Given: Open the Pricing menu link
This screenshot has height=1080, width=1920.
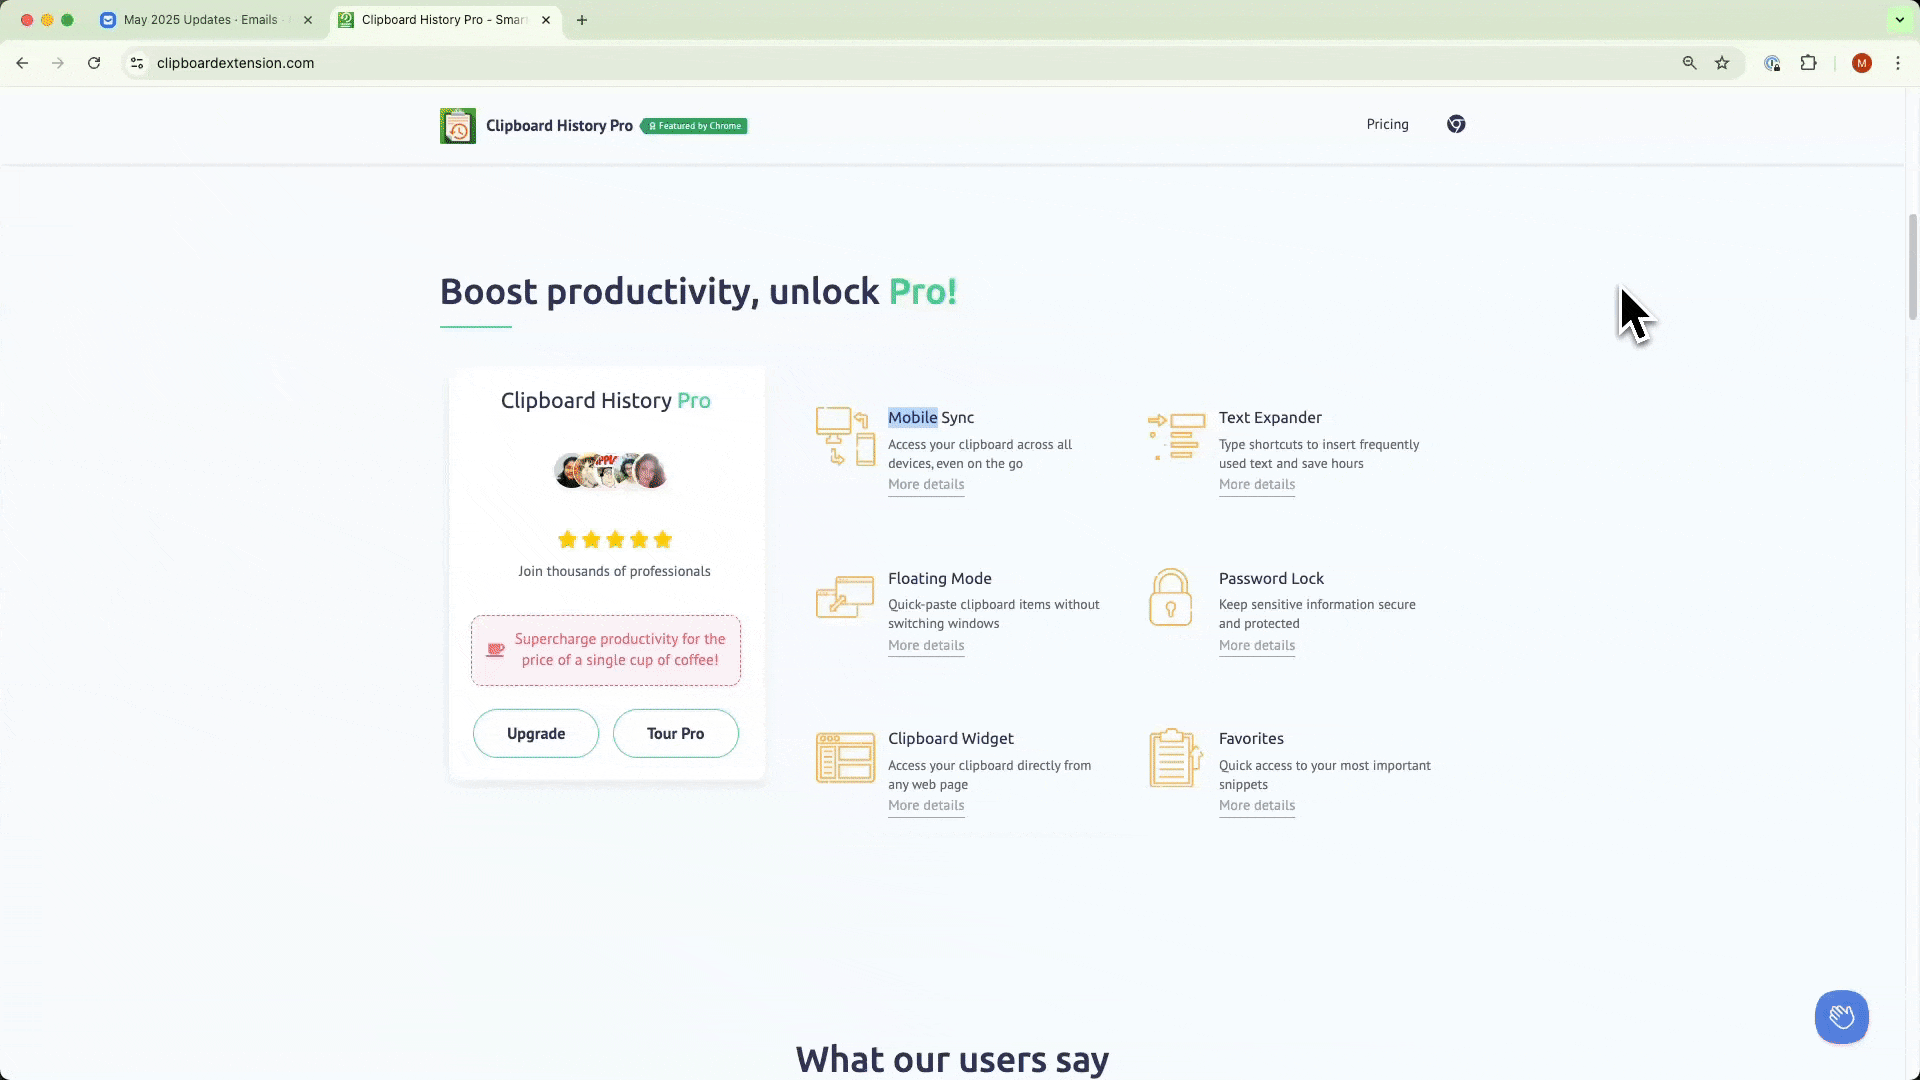Looking at the screenshot, I should coord(1387,124).
